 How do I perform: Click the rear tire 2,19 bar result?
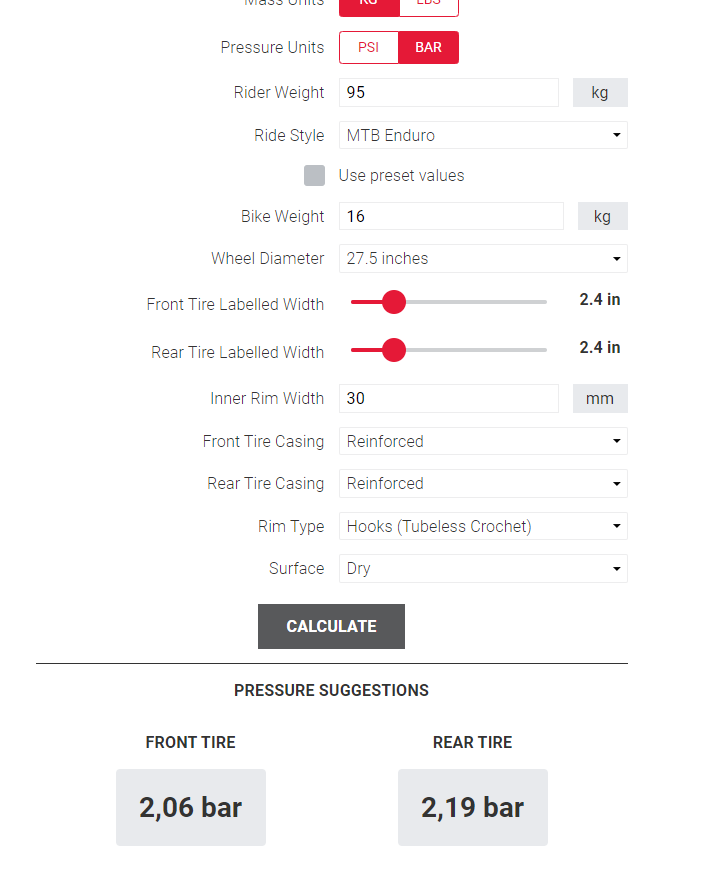pos(472,808)
